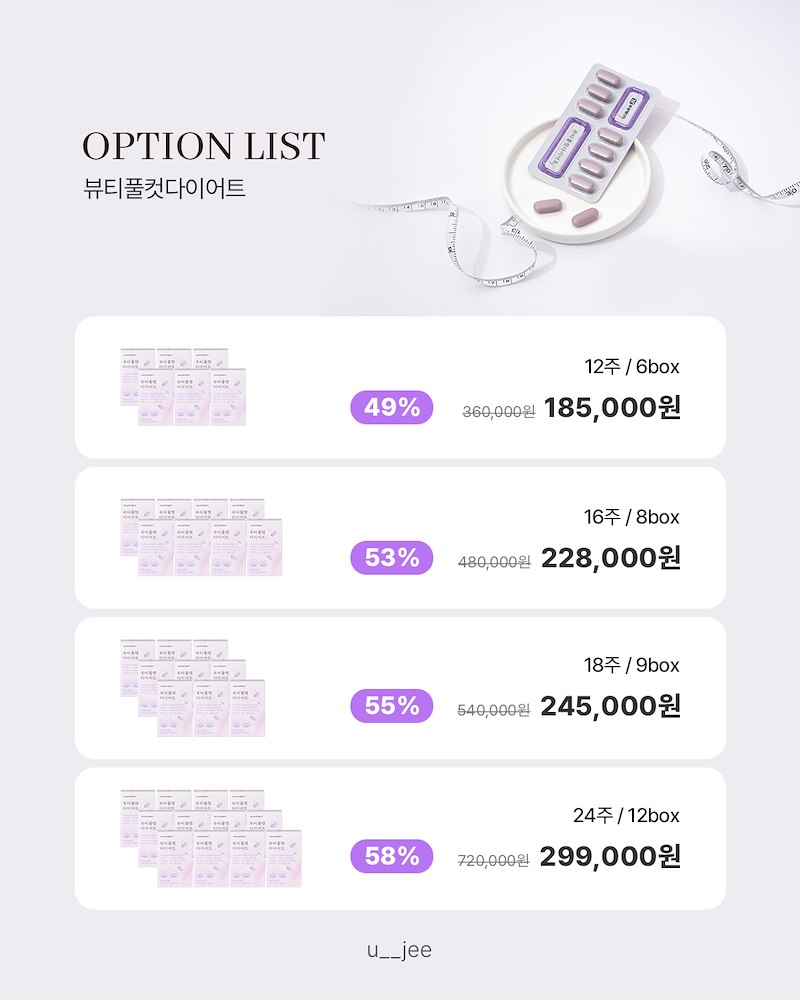The width and height of the screenshot is (800, 1000).
Task: Select the 245,000원 sale price
Action: coord(611,706)
